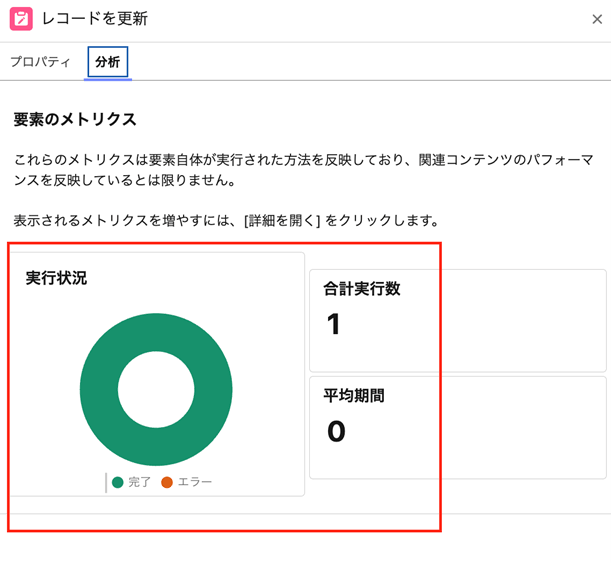
Task: Click the 実行状況 chart heading
Action: coord(56,278)
